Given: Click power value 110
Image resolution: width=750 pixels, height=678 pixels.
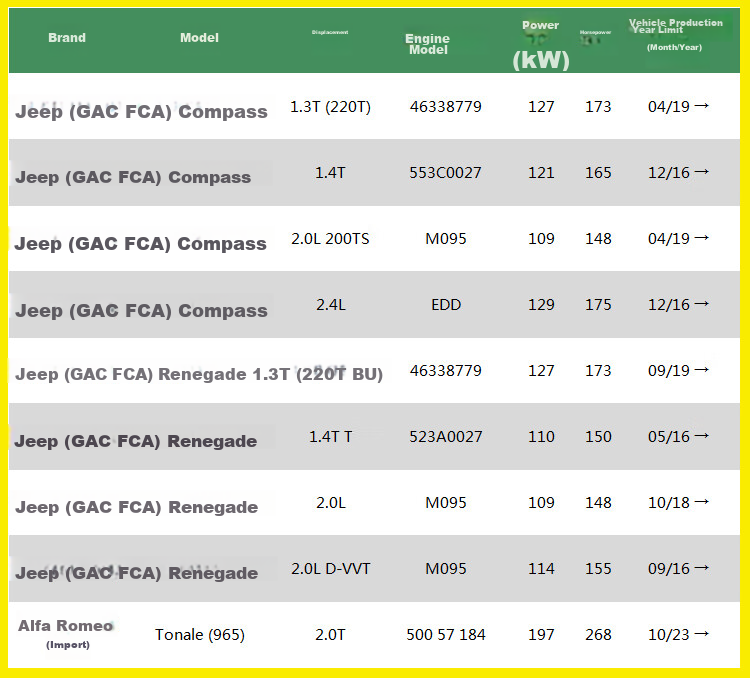Looking at the screenshot, I should tap(541, 436).
